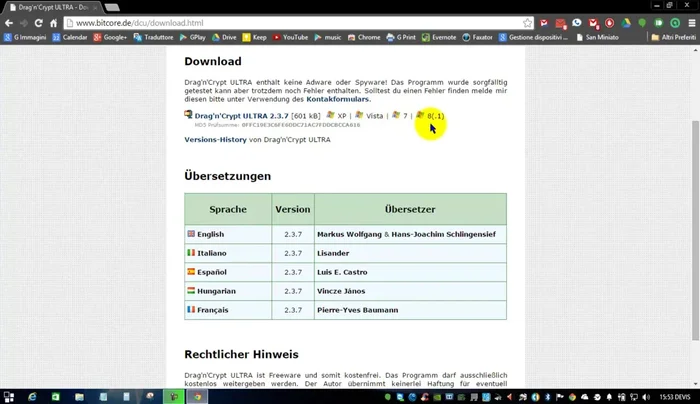The height and width of the screenshot is (404, 700).
Task: Open the Faxator bookmark
Action: pos(477,37)
